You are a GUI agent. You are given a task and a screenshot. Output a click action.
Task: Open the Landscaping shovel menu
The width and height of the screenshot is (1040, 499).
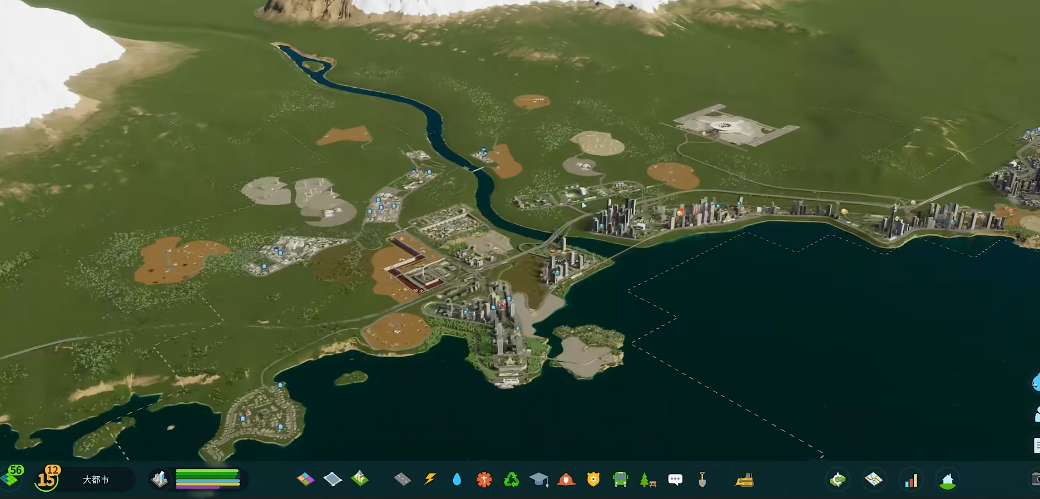coord(702,479)
